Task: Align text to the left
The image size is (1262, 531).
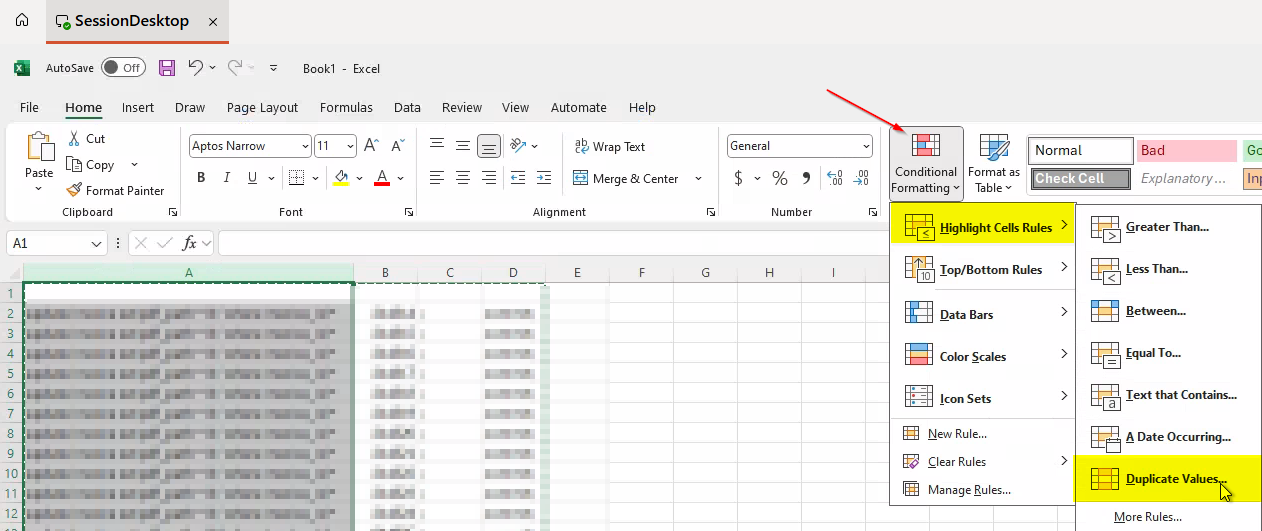Action: pyautogui.click(x=437, y=178)
